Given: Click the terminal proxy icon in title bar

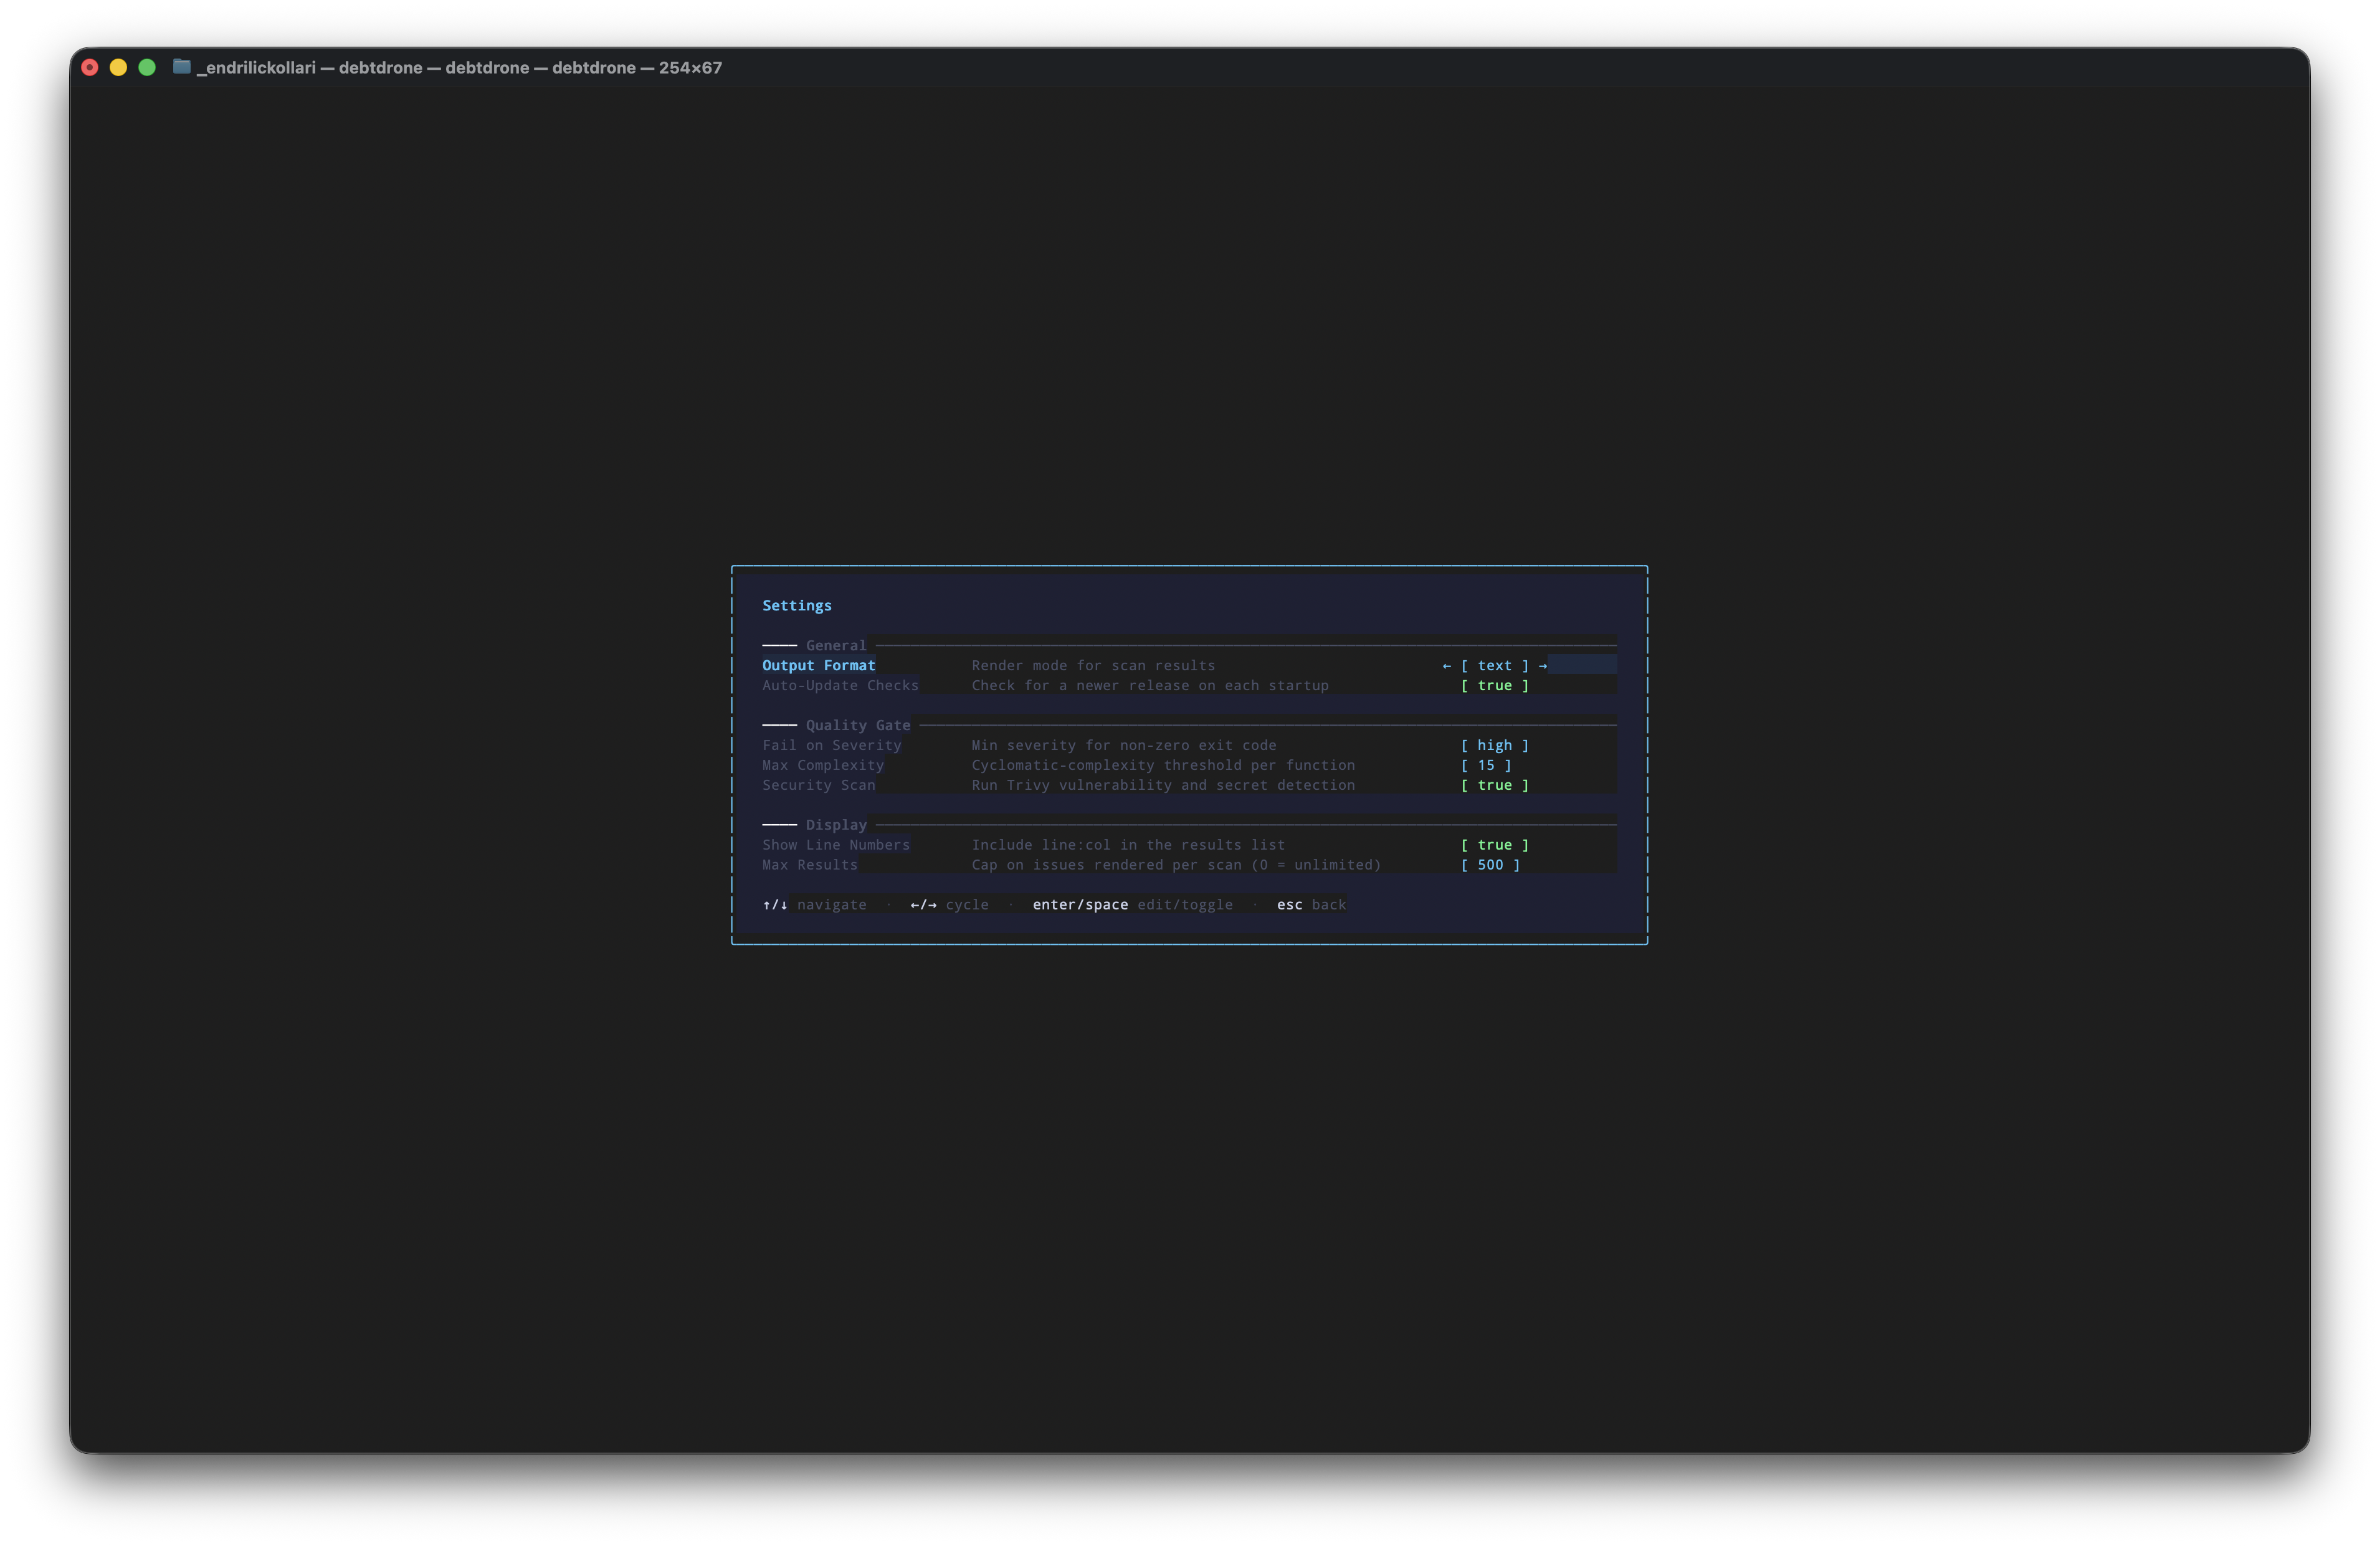Looking at the screenshot, I should [x=182, y=67].
